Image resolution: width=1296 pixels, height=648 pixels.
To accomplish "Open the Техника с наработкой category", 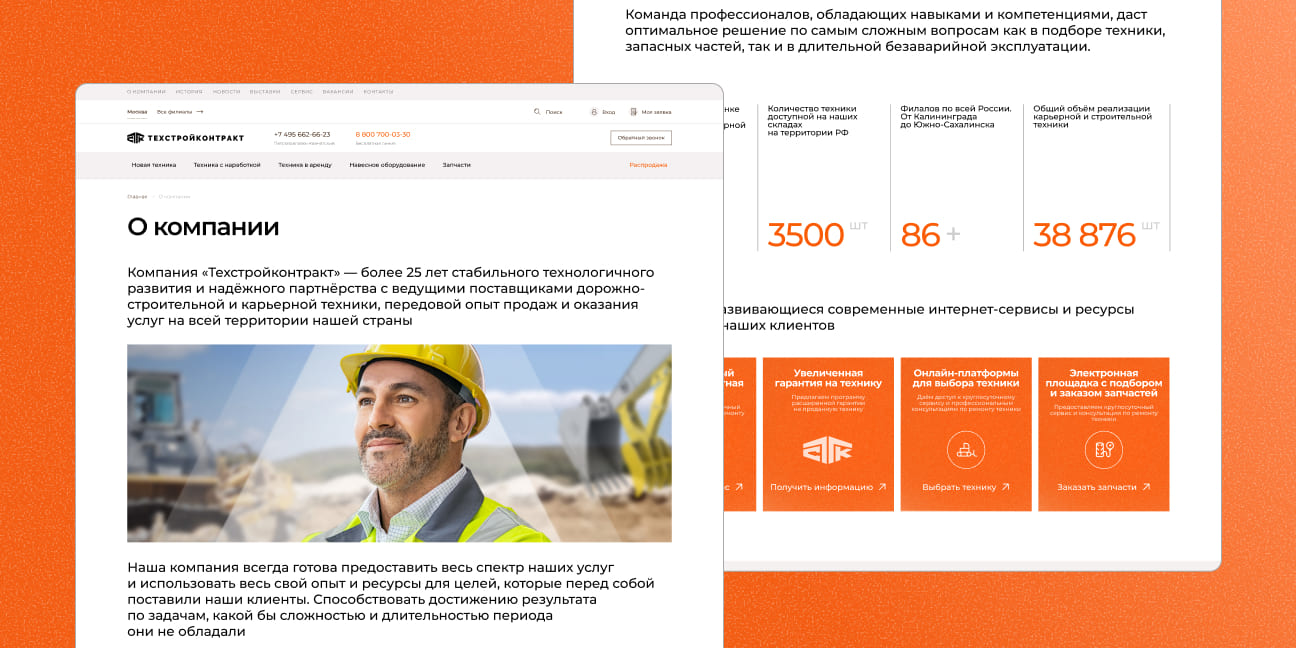I will [227, 165].
